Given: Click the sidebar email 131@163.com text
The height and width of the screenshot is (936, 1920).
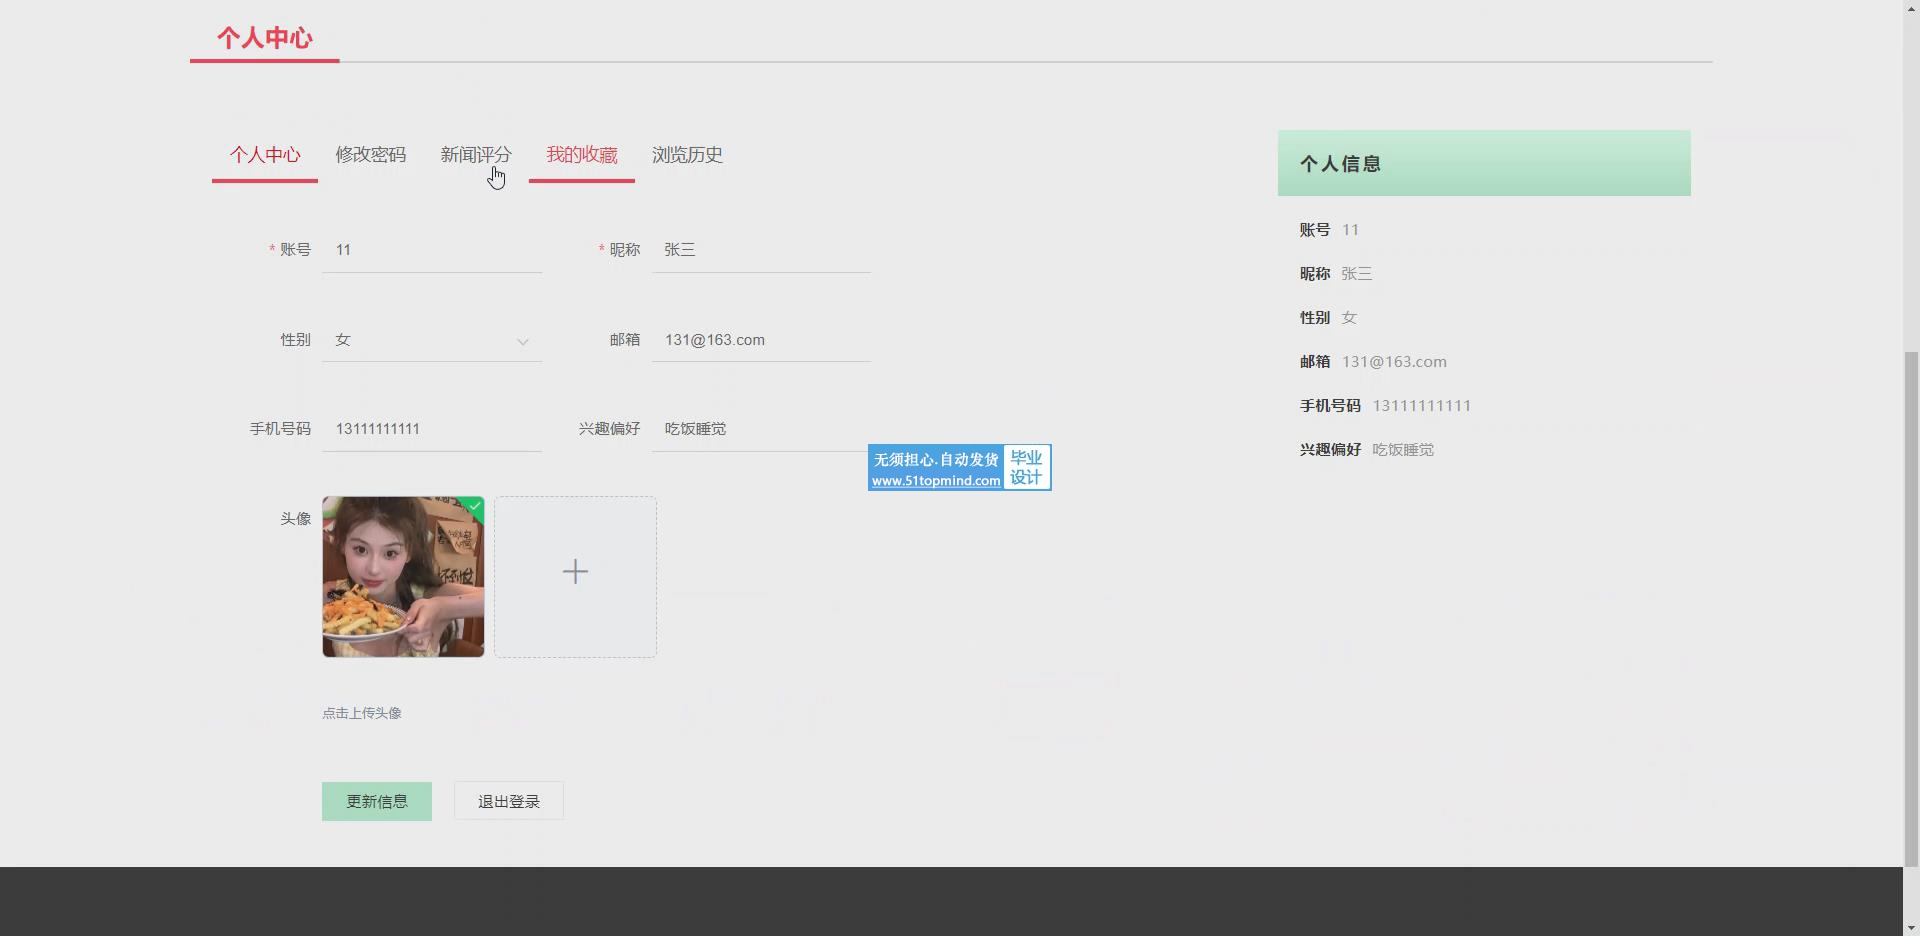Looking at the screenshot, I should (x=1394, y=362).
